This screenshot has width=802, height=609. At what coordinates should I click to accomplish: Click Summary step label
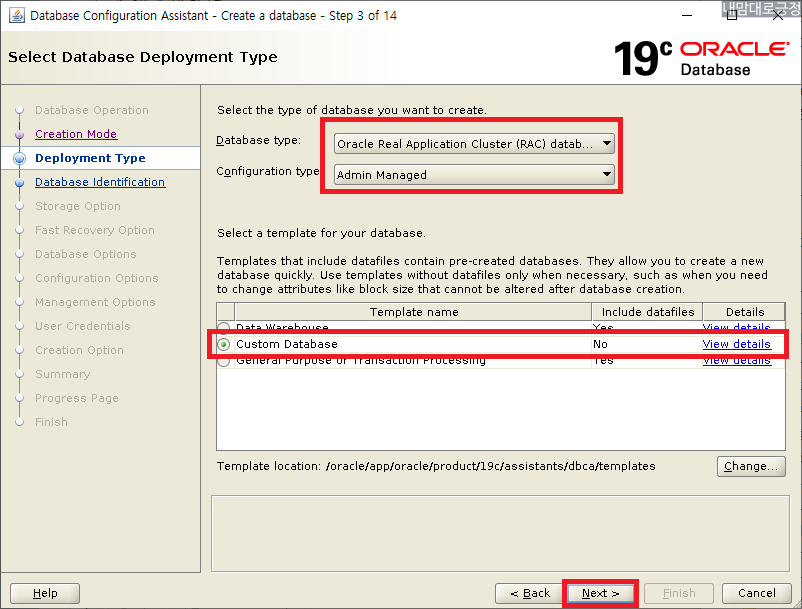pos(62,374)
